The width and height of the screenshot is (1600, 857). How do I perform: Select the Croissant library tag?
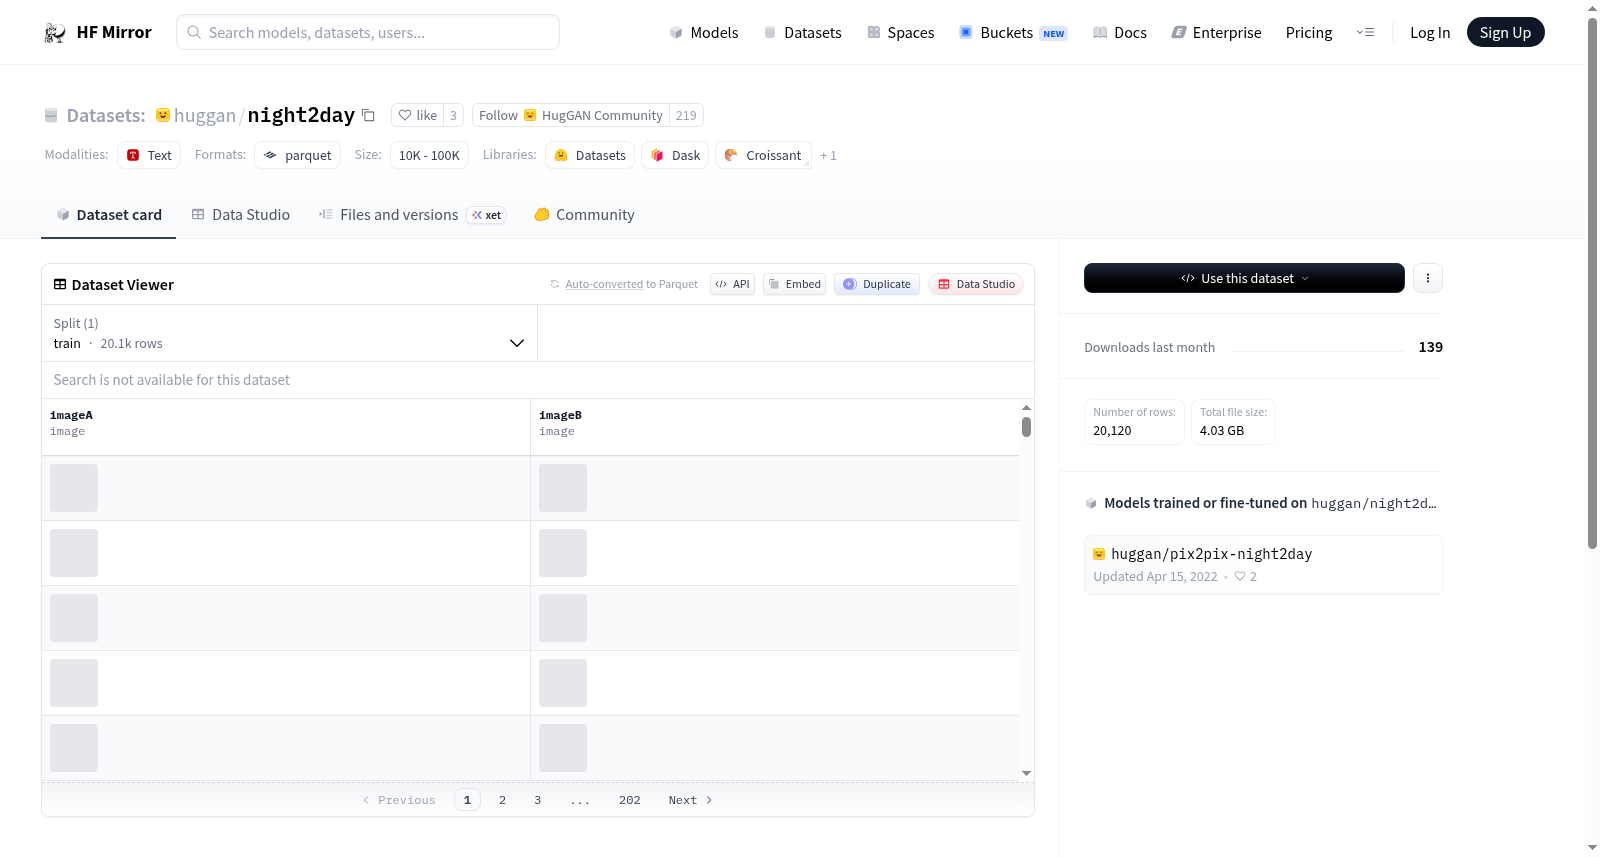763,155
